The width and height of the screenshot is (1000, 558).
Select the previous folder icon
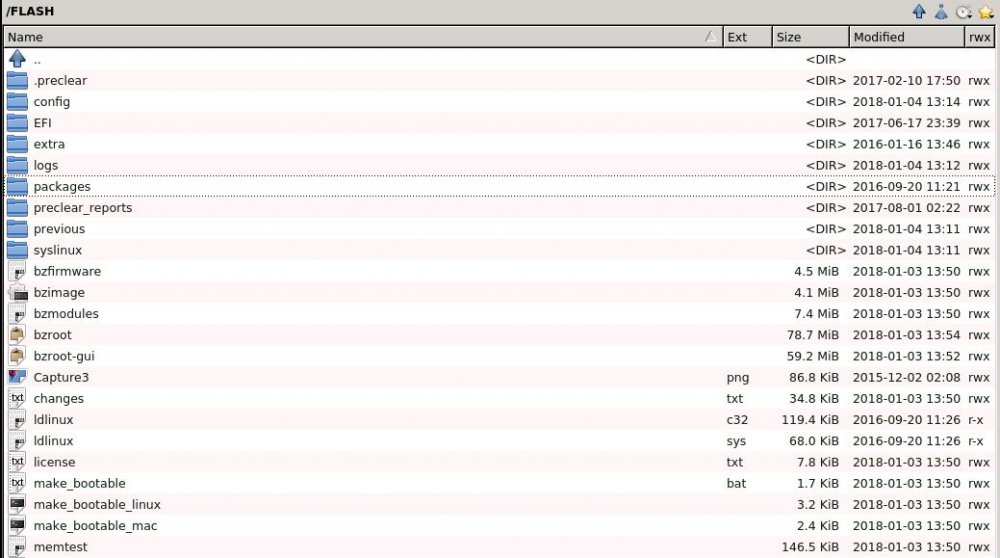(x=17, y=228)
